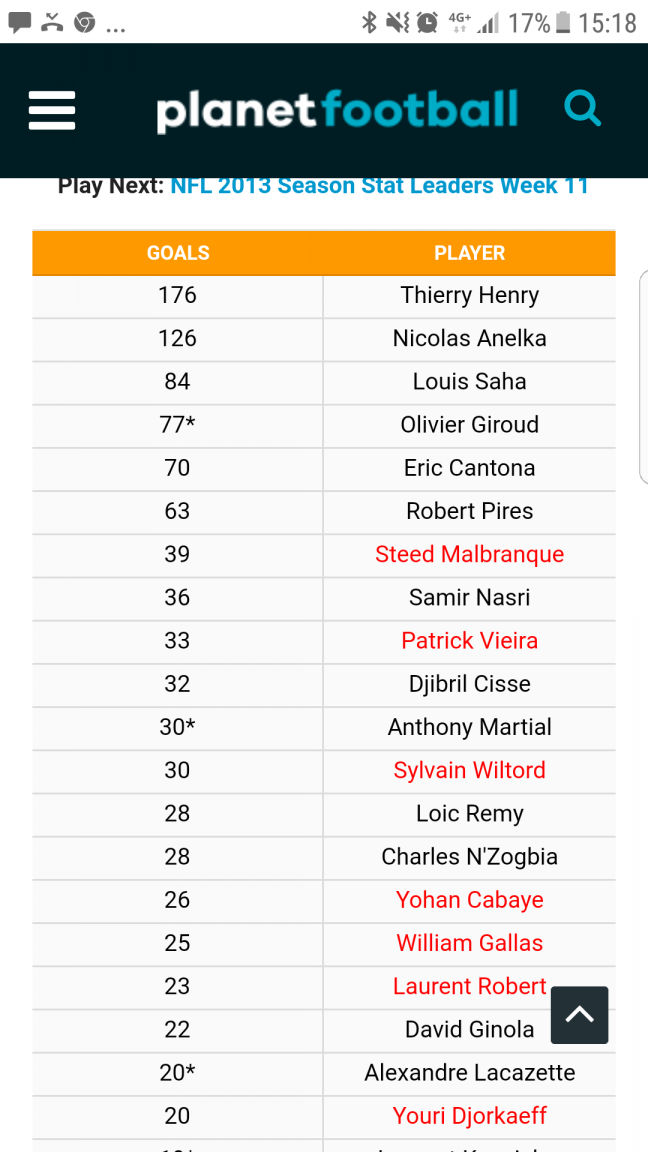The width and height of the screenshot is (648, 1152).
Task: Open the NFL 2013 Season Stat Leaders link
Action: (x=379, y=186)
